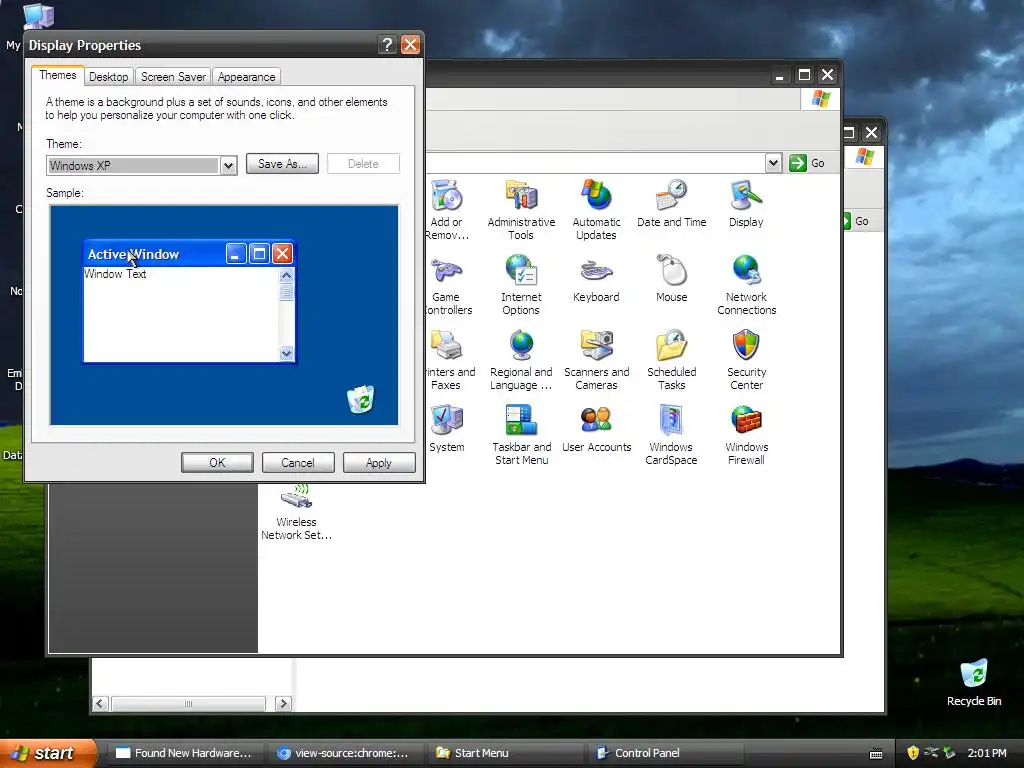Click the Go arrow button in Control Panel
This screenshot has height=768, width=1024.
[797, 163]
